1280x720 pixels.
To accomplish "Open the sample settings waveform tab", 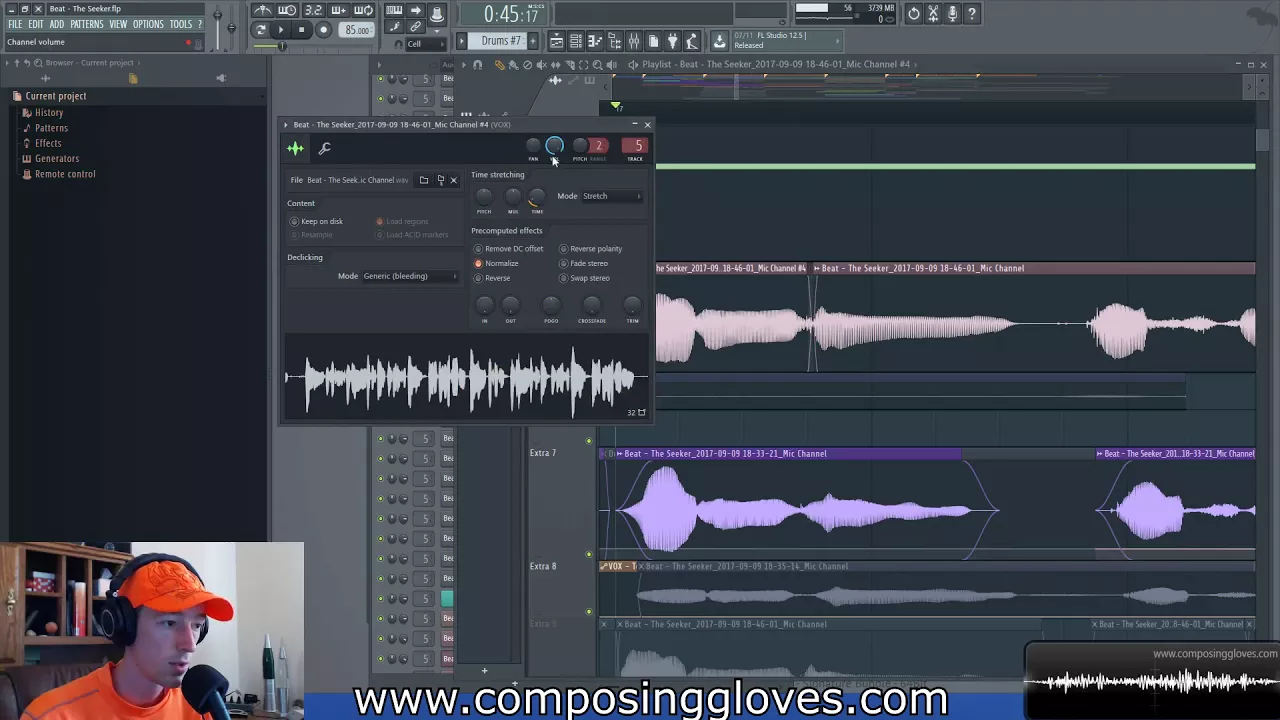I will point(295,148).
